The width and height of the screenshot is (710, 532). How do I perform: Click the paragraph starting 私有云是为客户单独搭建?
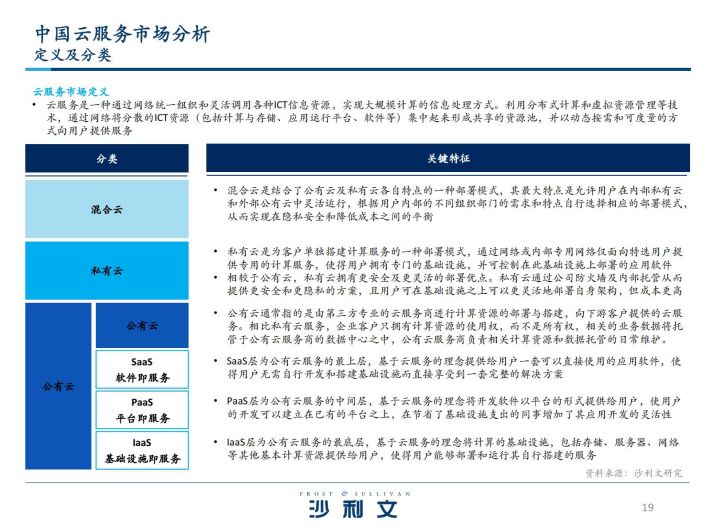click(455, 258)
